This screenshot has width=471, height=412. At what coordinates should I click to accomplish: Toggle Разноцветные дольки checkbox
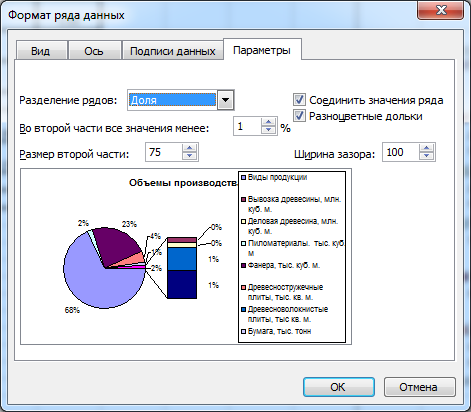point(299,116)
